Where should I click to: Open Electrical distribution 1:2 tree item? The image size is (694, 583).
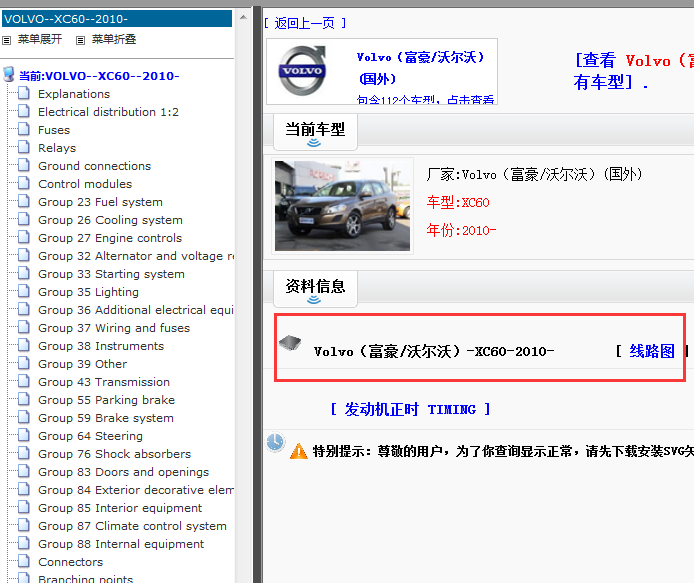tap(108, 112)
